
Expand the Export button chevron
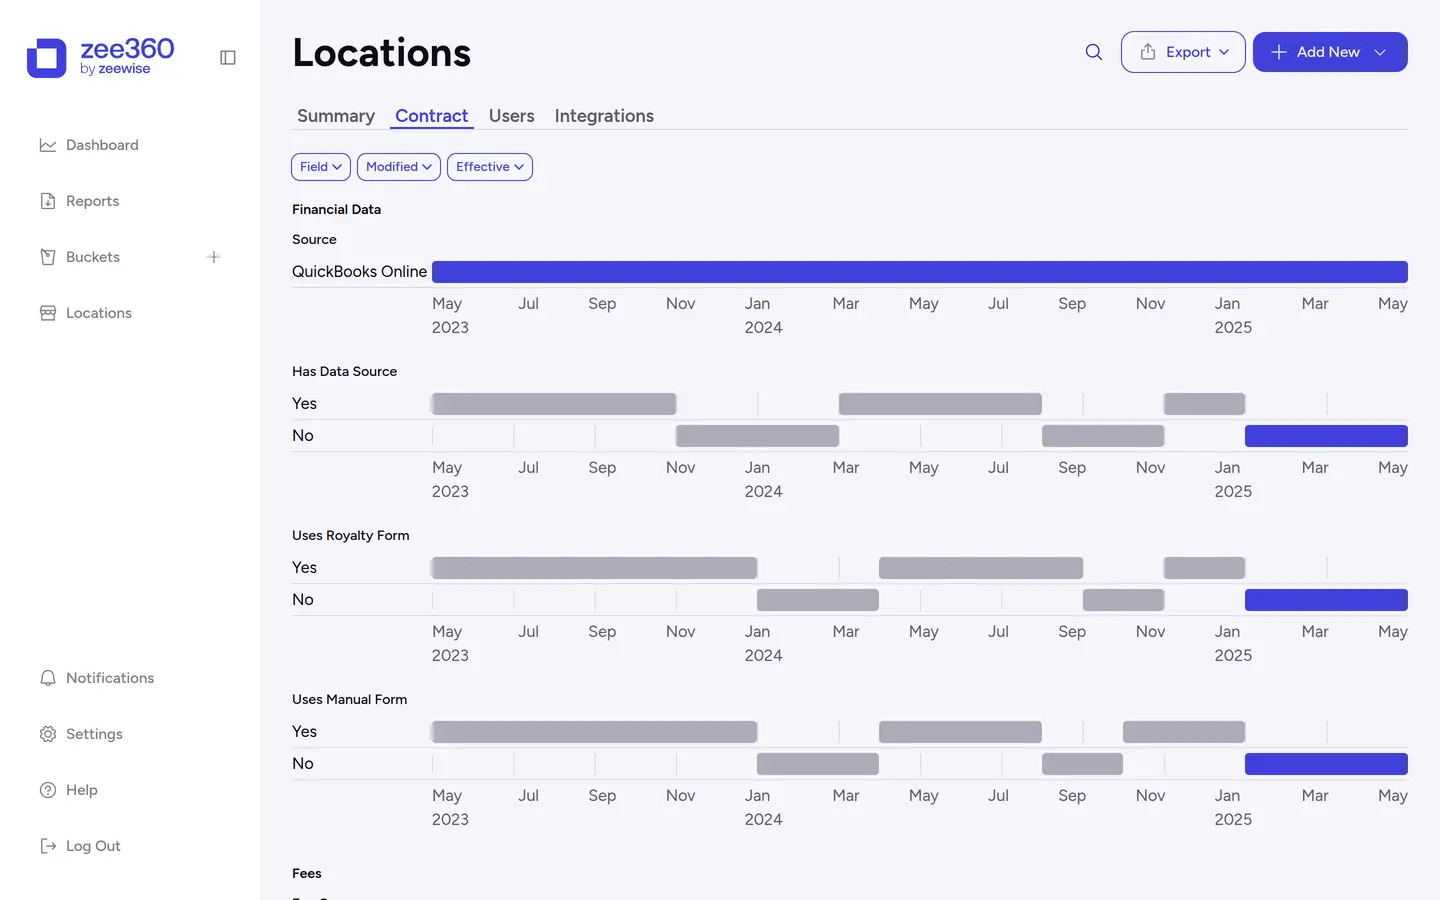click(1224, 52)
